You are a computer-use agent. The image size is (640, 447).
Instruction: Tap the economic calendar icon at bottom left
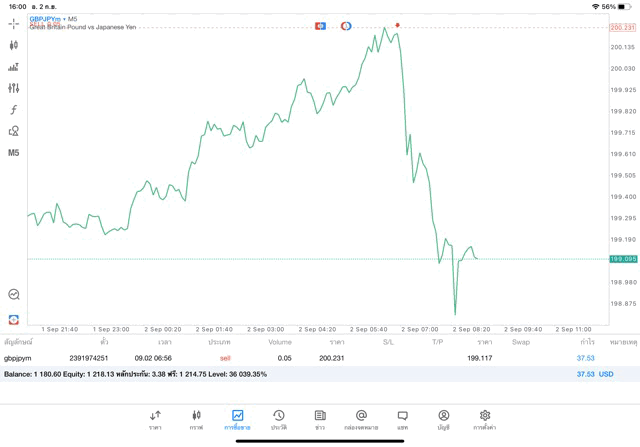coord(13,320)
